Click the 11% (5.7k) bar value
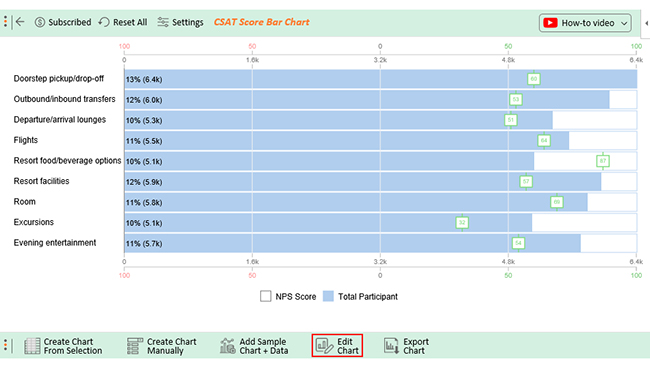This screenshot has width=650, height=368. point(144,244)
